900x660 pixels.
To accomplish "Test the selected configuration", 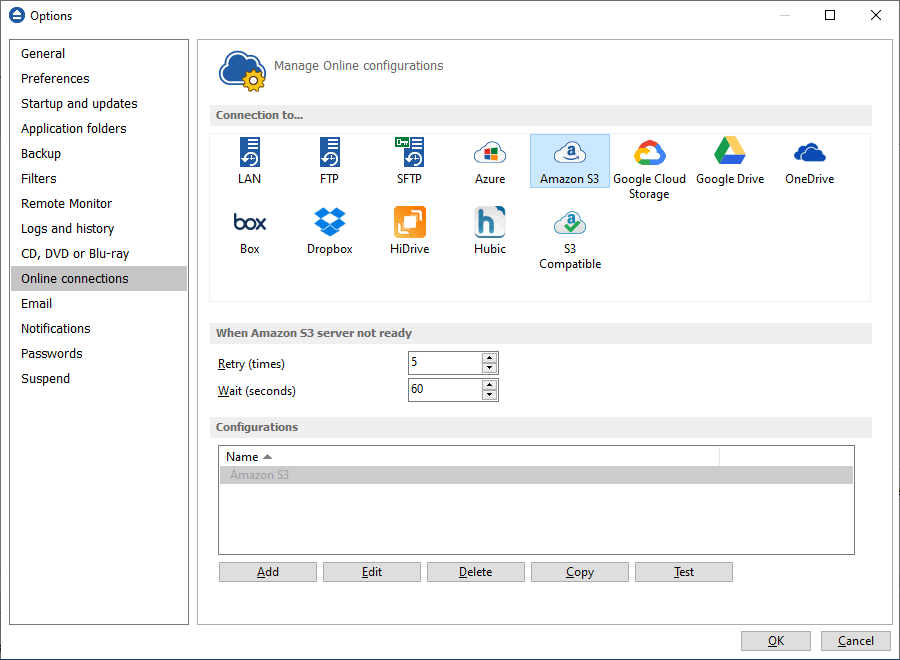I will pyautogui.click(x=684, y=572).
